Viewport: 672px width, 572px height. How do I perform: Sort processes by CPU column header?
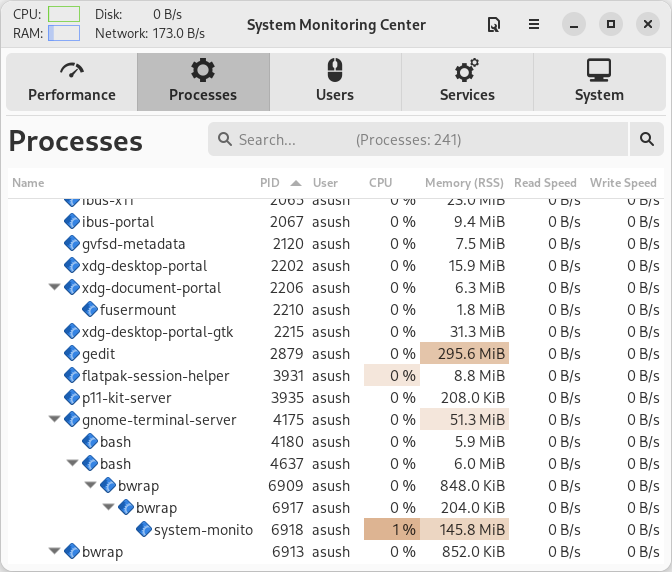coord(381,183)
